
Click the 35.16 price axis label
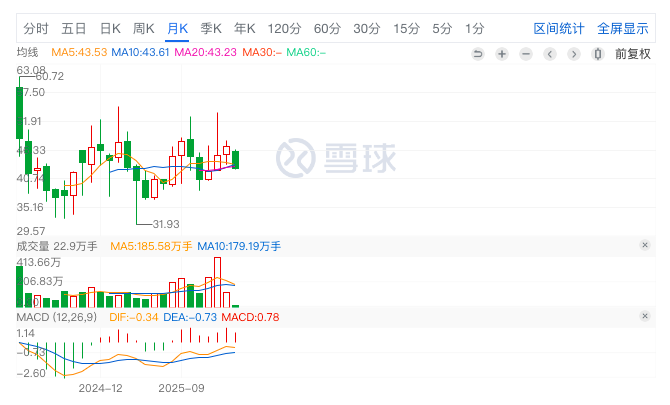pos(30,207)
